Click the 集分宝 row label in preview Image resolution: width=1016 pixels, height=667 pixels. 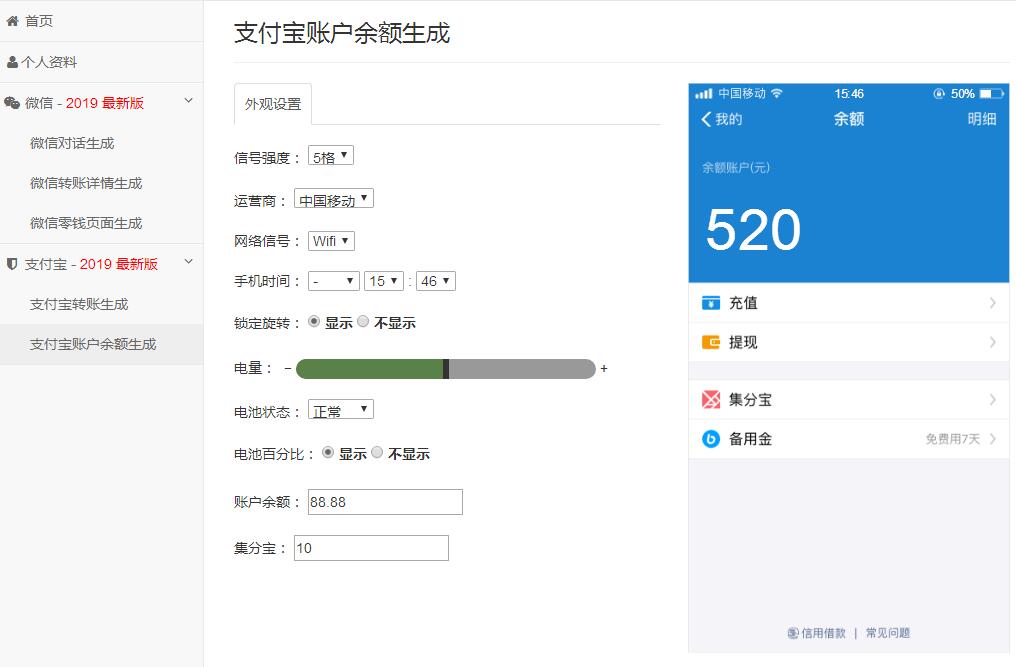pyautogui.click(x=750, y=399)
